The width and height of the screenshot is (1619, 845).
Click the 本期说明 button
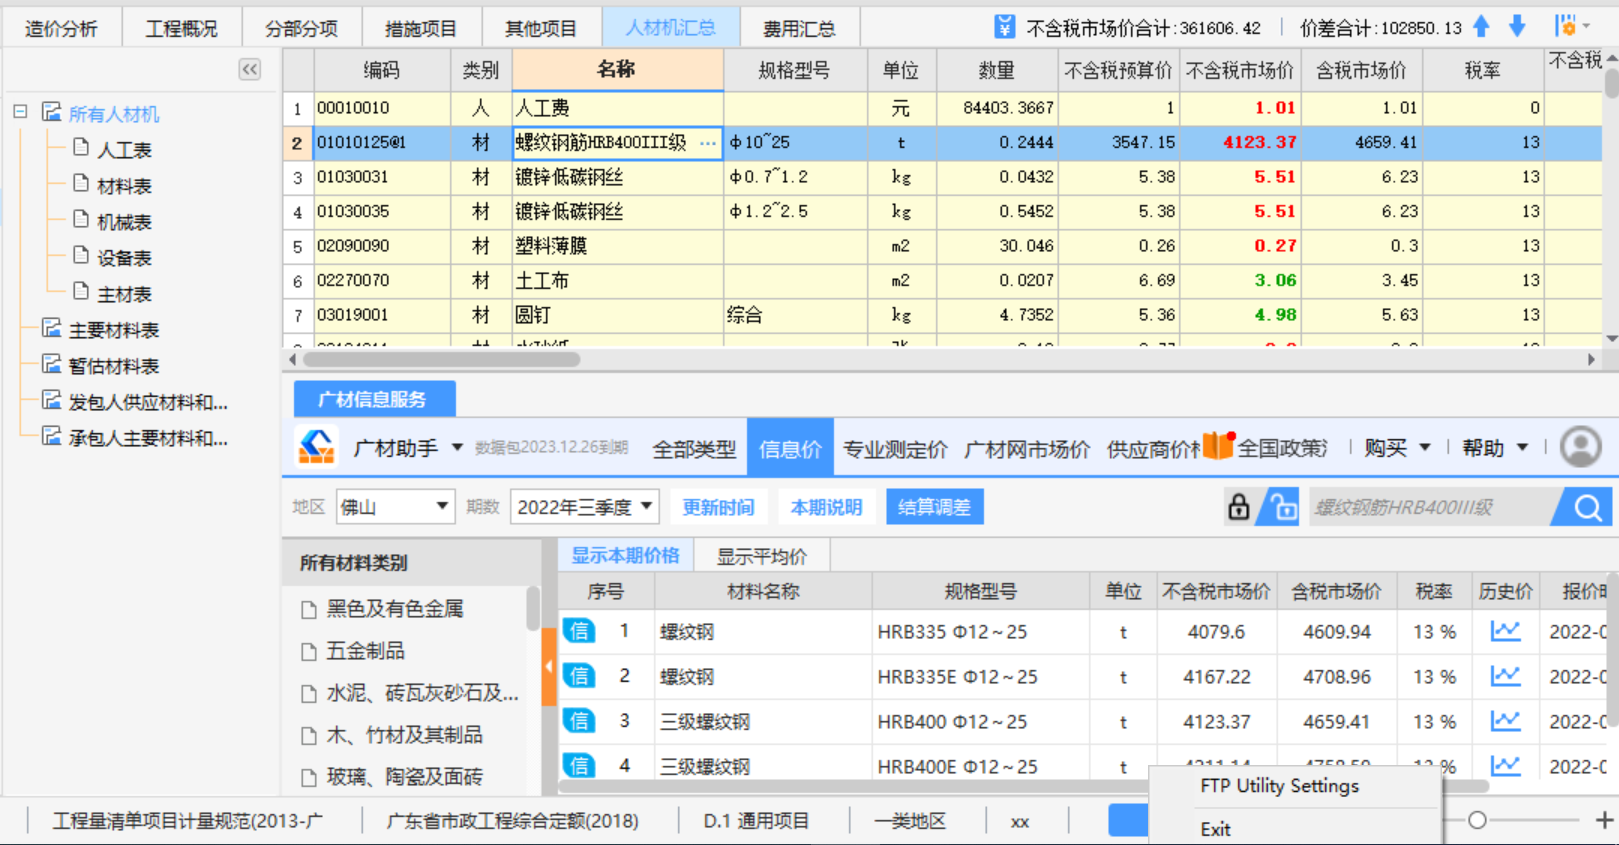click(x=826, y=507)
